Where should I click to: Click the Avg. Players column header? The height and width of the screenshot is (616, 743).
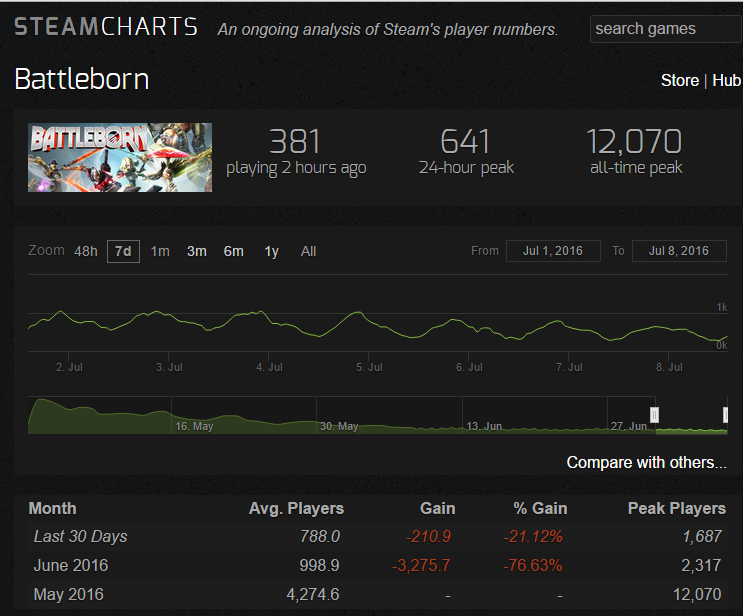[296, 508]
